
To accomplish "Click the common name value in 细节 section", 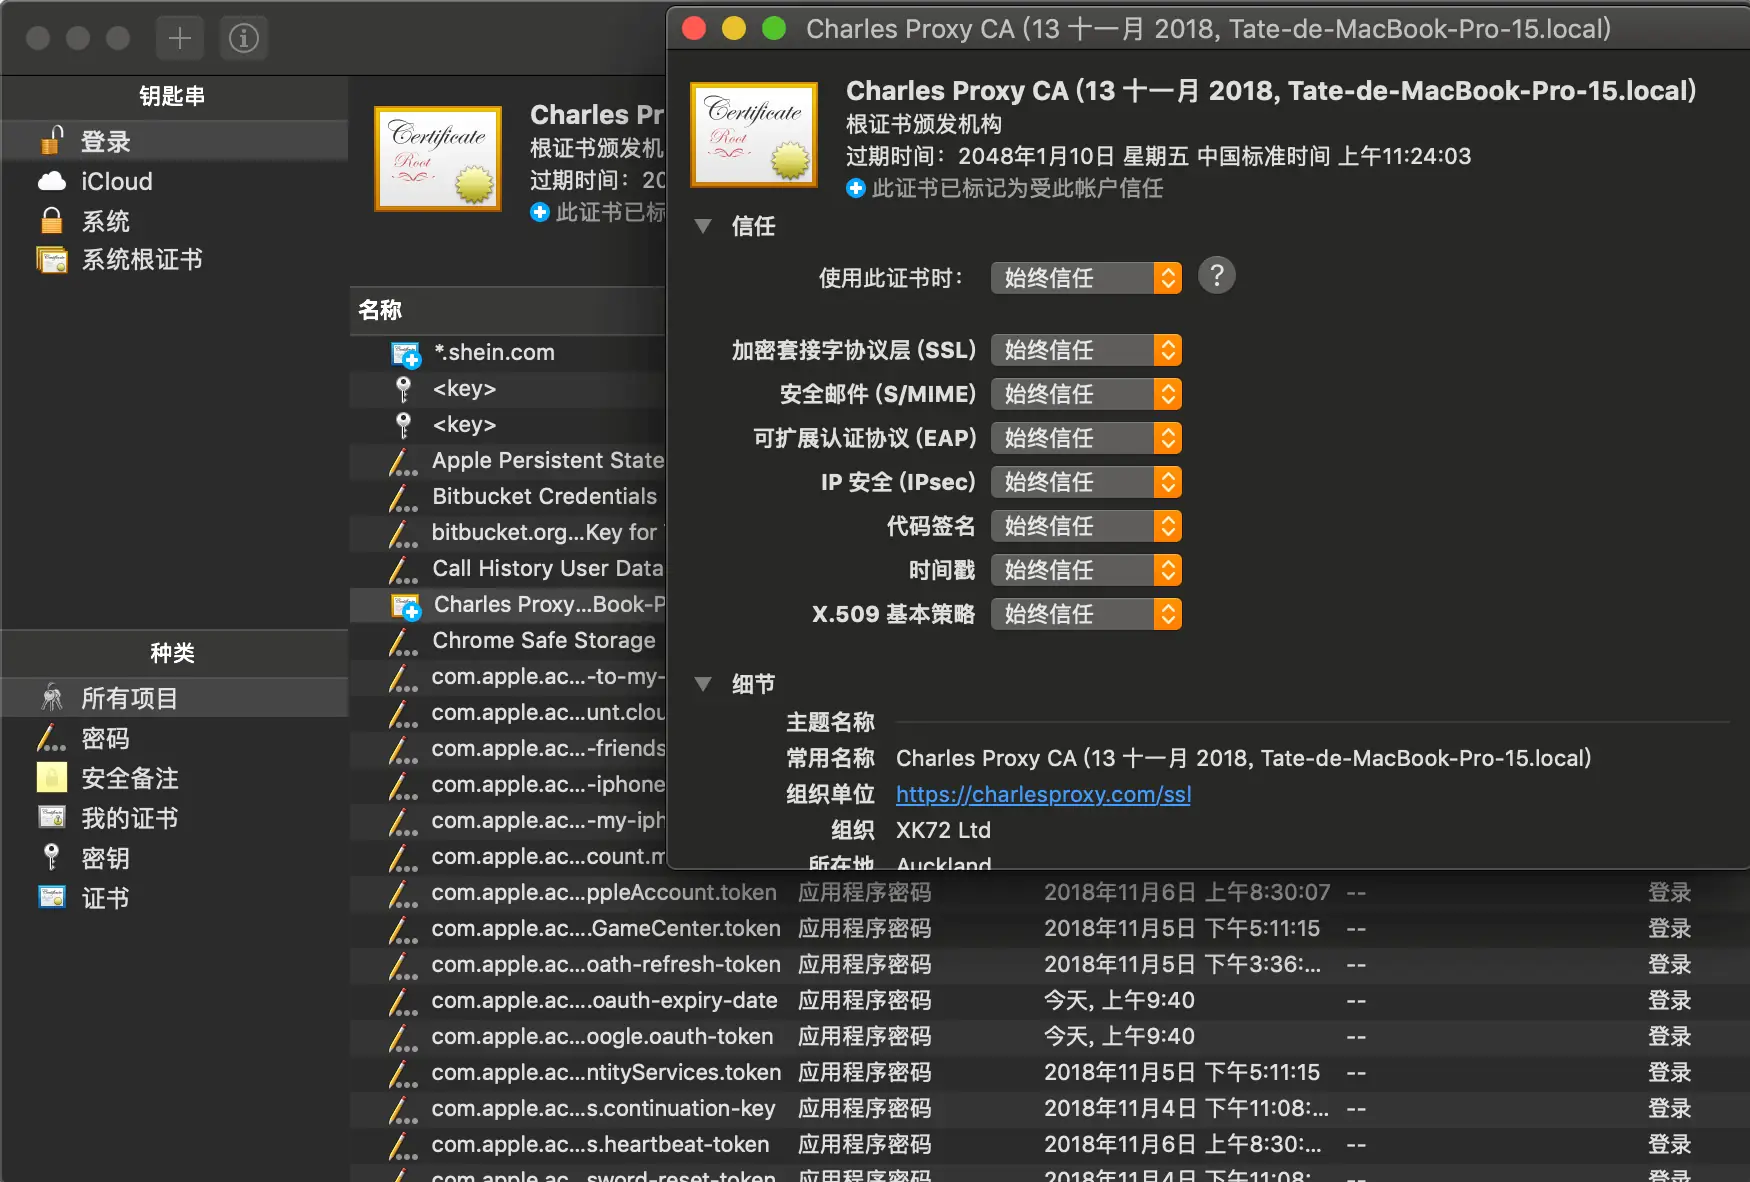I will point(1243,758).
